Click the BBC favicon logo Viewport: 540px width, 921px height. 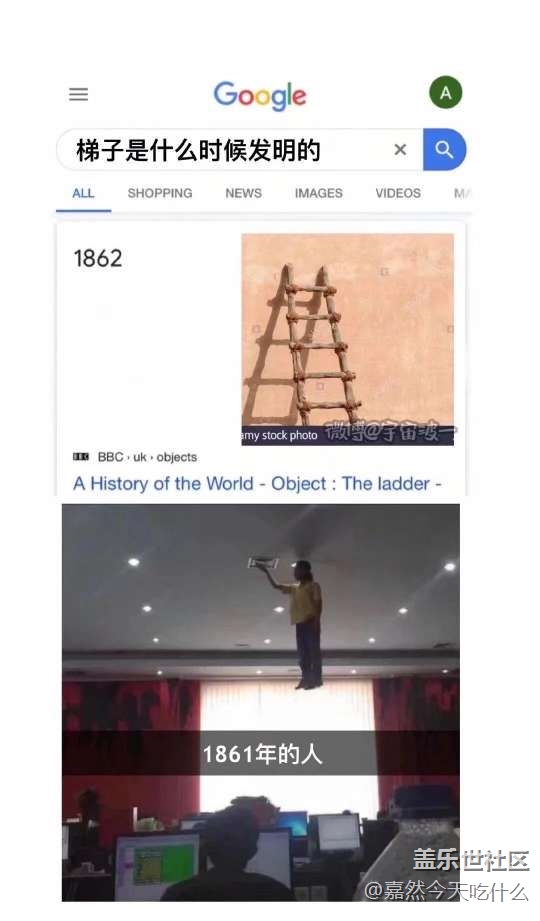pyautogui.click(x=81, y=457)
